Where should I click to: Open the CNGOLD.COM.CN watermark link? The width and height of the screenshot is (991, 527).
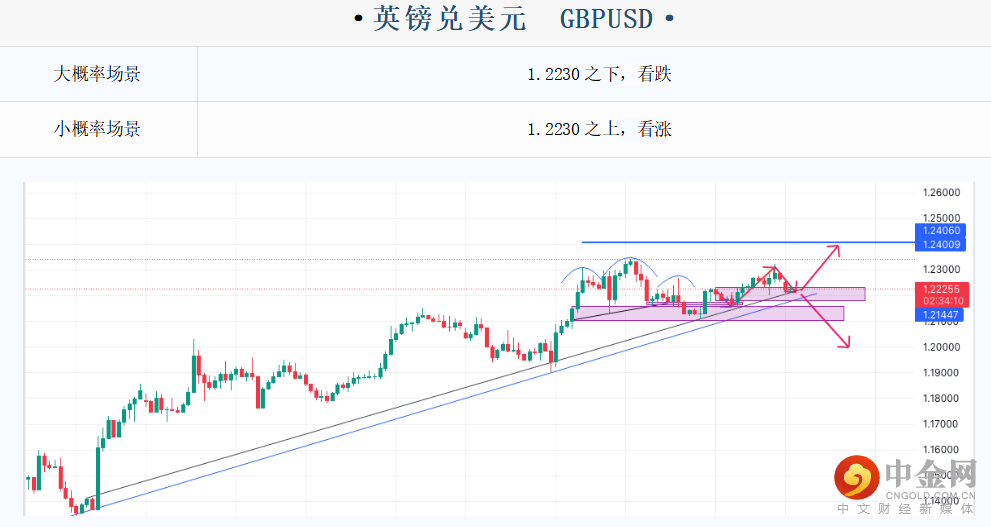pyautogui.click(x=929, y=494)
